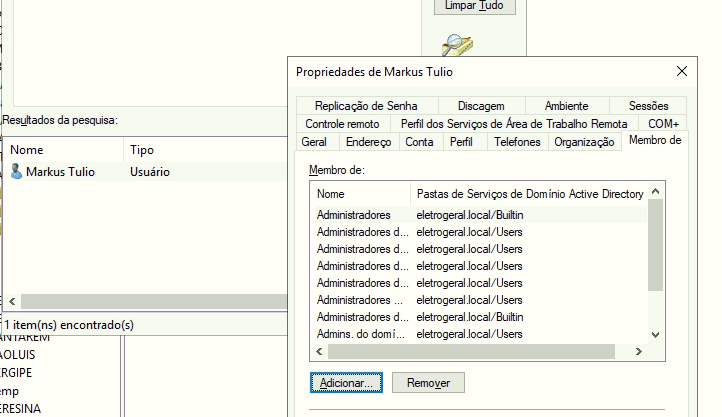Switch to the Endereço tab
This screenshot has width=722, height=417.
coord(368,142)
